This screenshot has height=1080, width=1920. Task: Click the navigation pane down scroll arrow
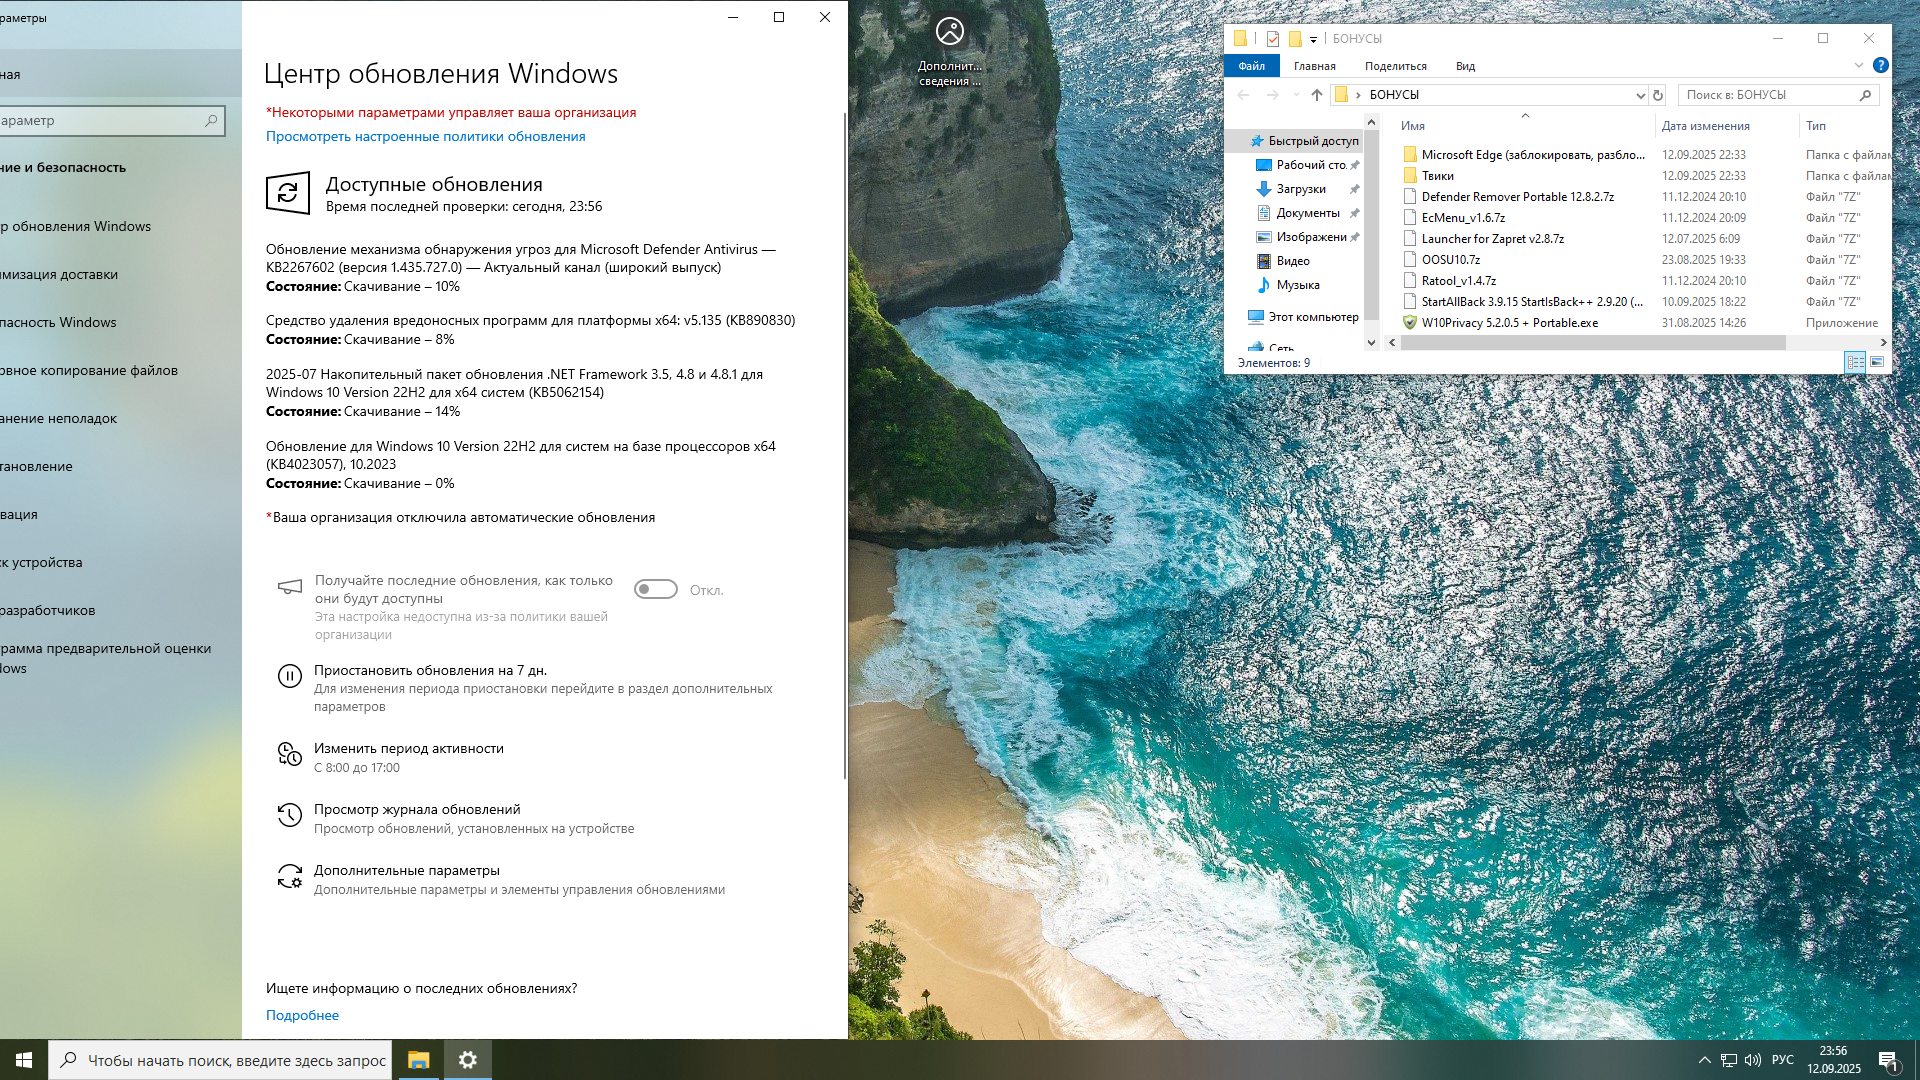click(1371, 343)
